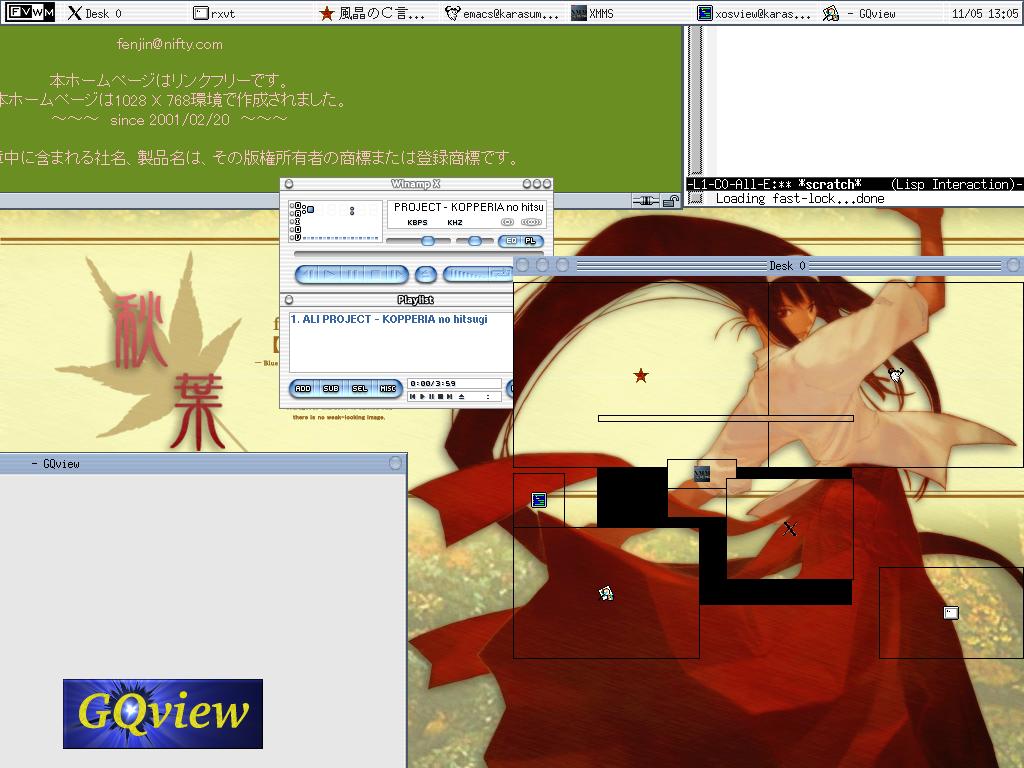Click the taskbar clock 11/05 13:05
The height and width of the screenshot is (768, 1024).
click(x=985, y=13)
